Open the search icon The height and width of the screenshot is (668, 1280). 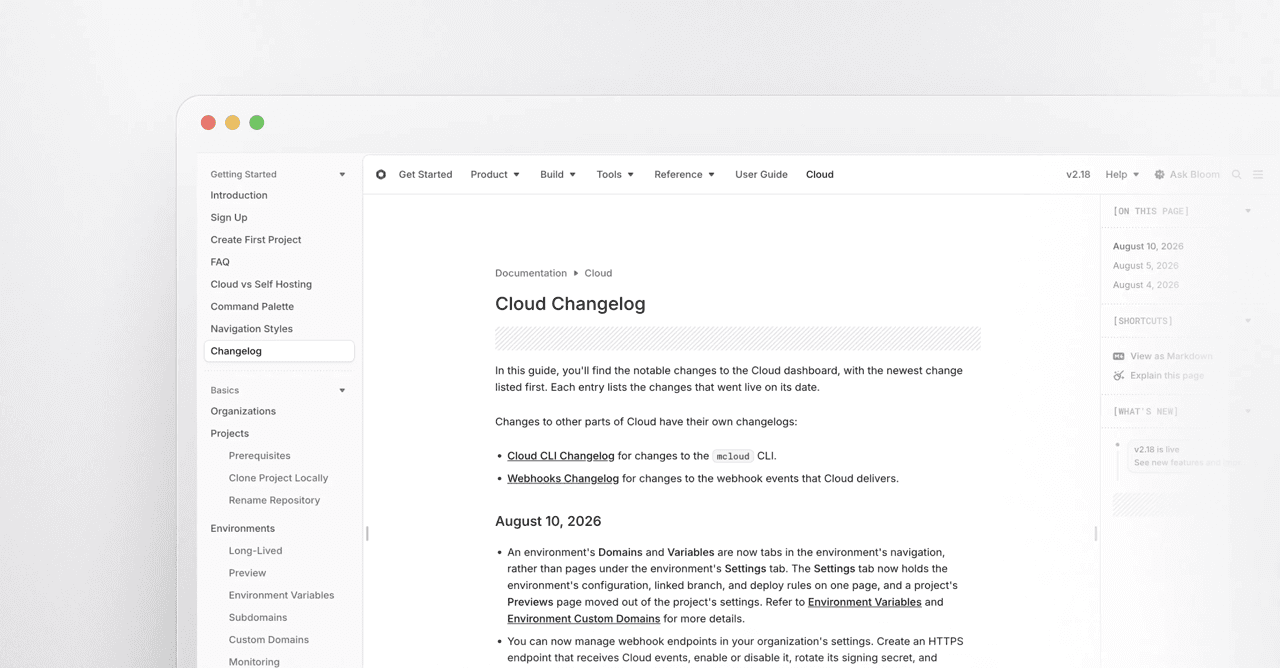[1236, 174]
